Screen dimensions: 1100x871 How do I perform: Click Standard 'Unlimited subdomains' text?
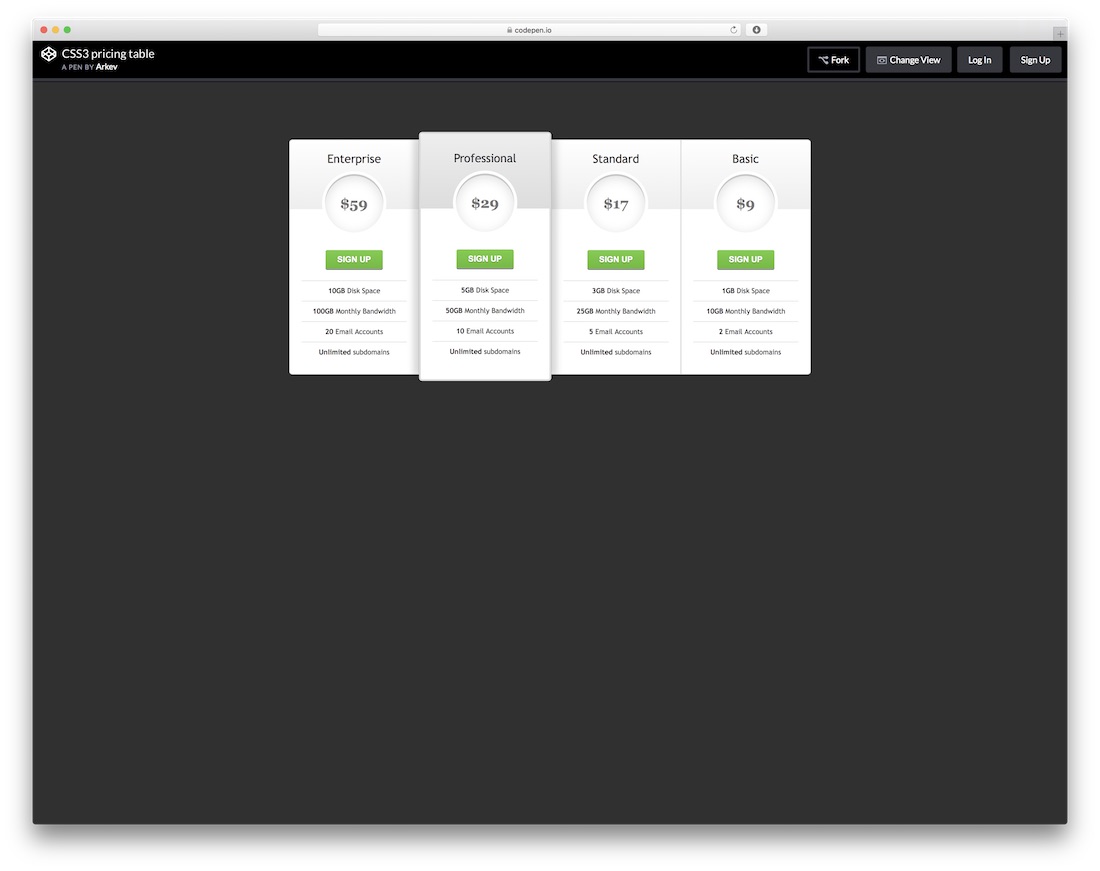(x=616, y=352)
